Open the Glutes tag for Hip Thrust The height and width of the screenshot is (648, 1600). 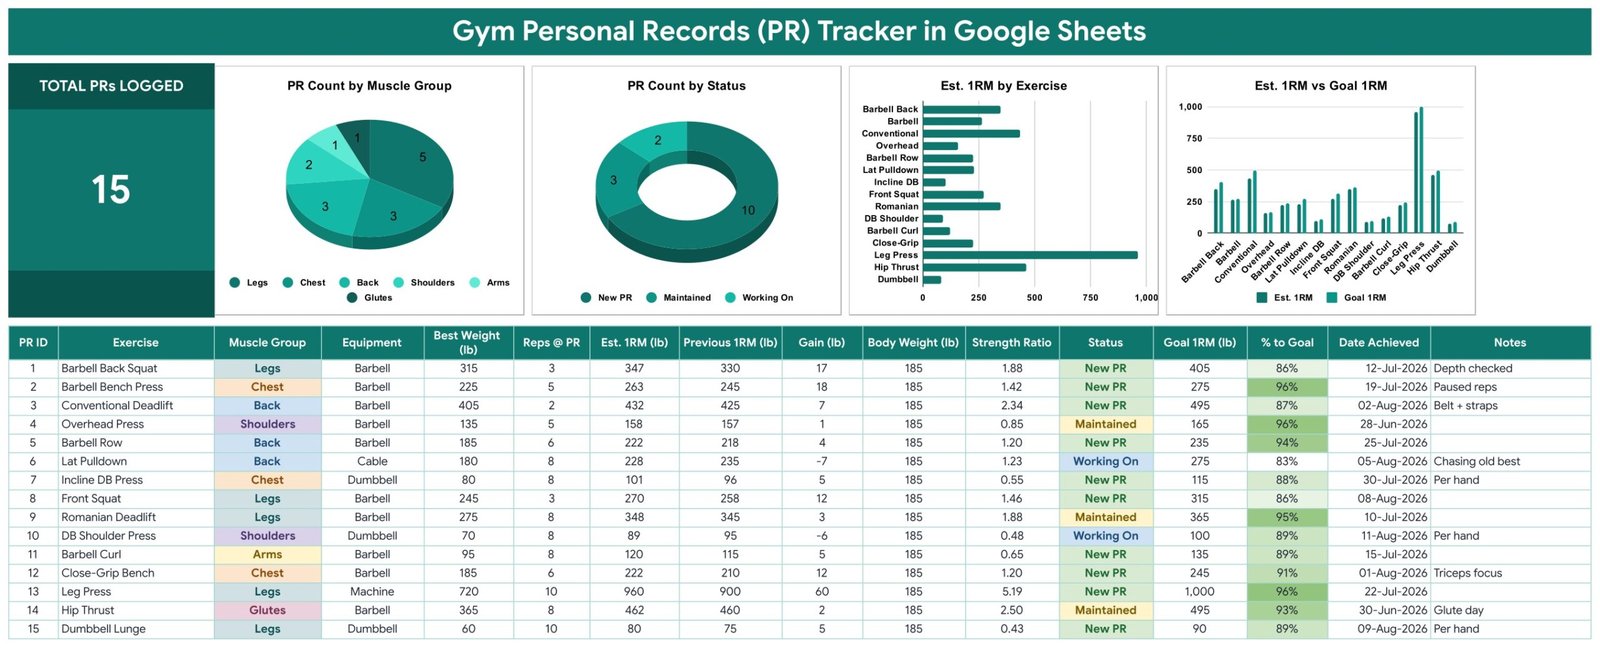coord(267,611)
